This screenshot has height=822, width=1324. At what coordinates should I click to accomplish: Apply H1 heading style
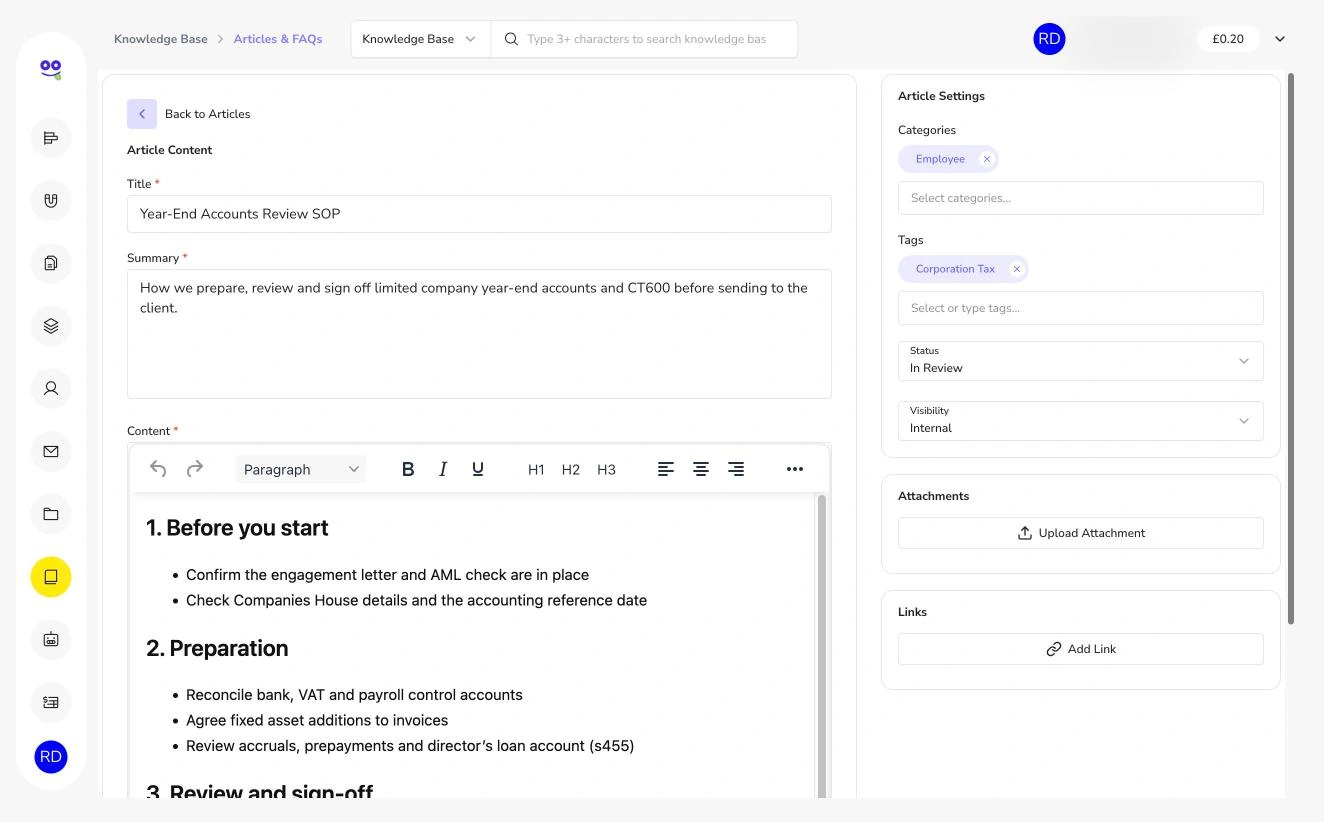536,469
